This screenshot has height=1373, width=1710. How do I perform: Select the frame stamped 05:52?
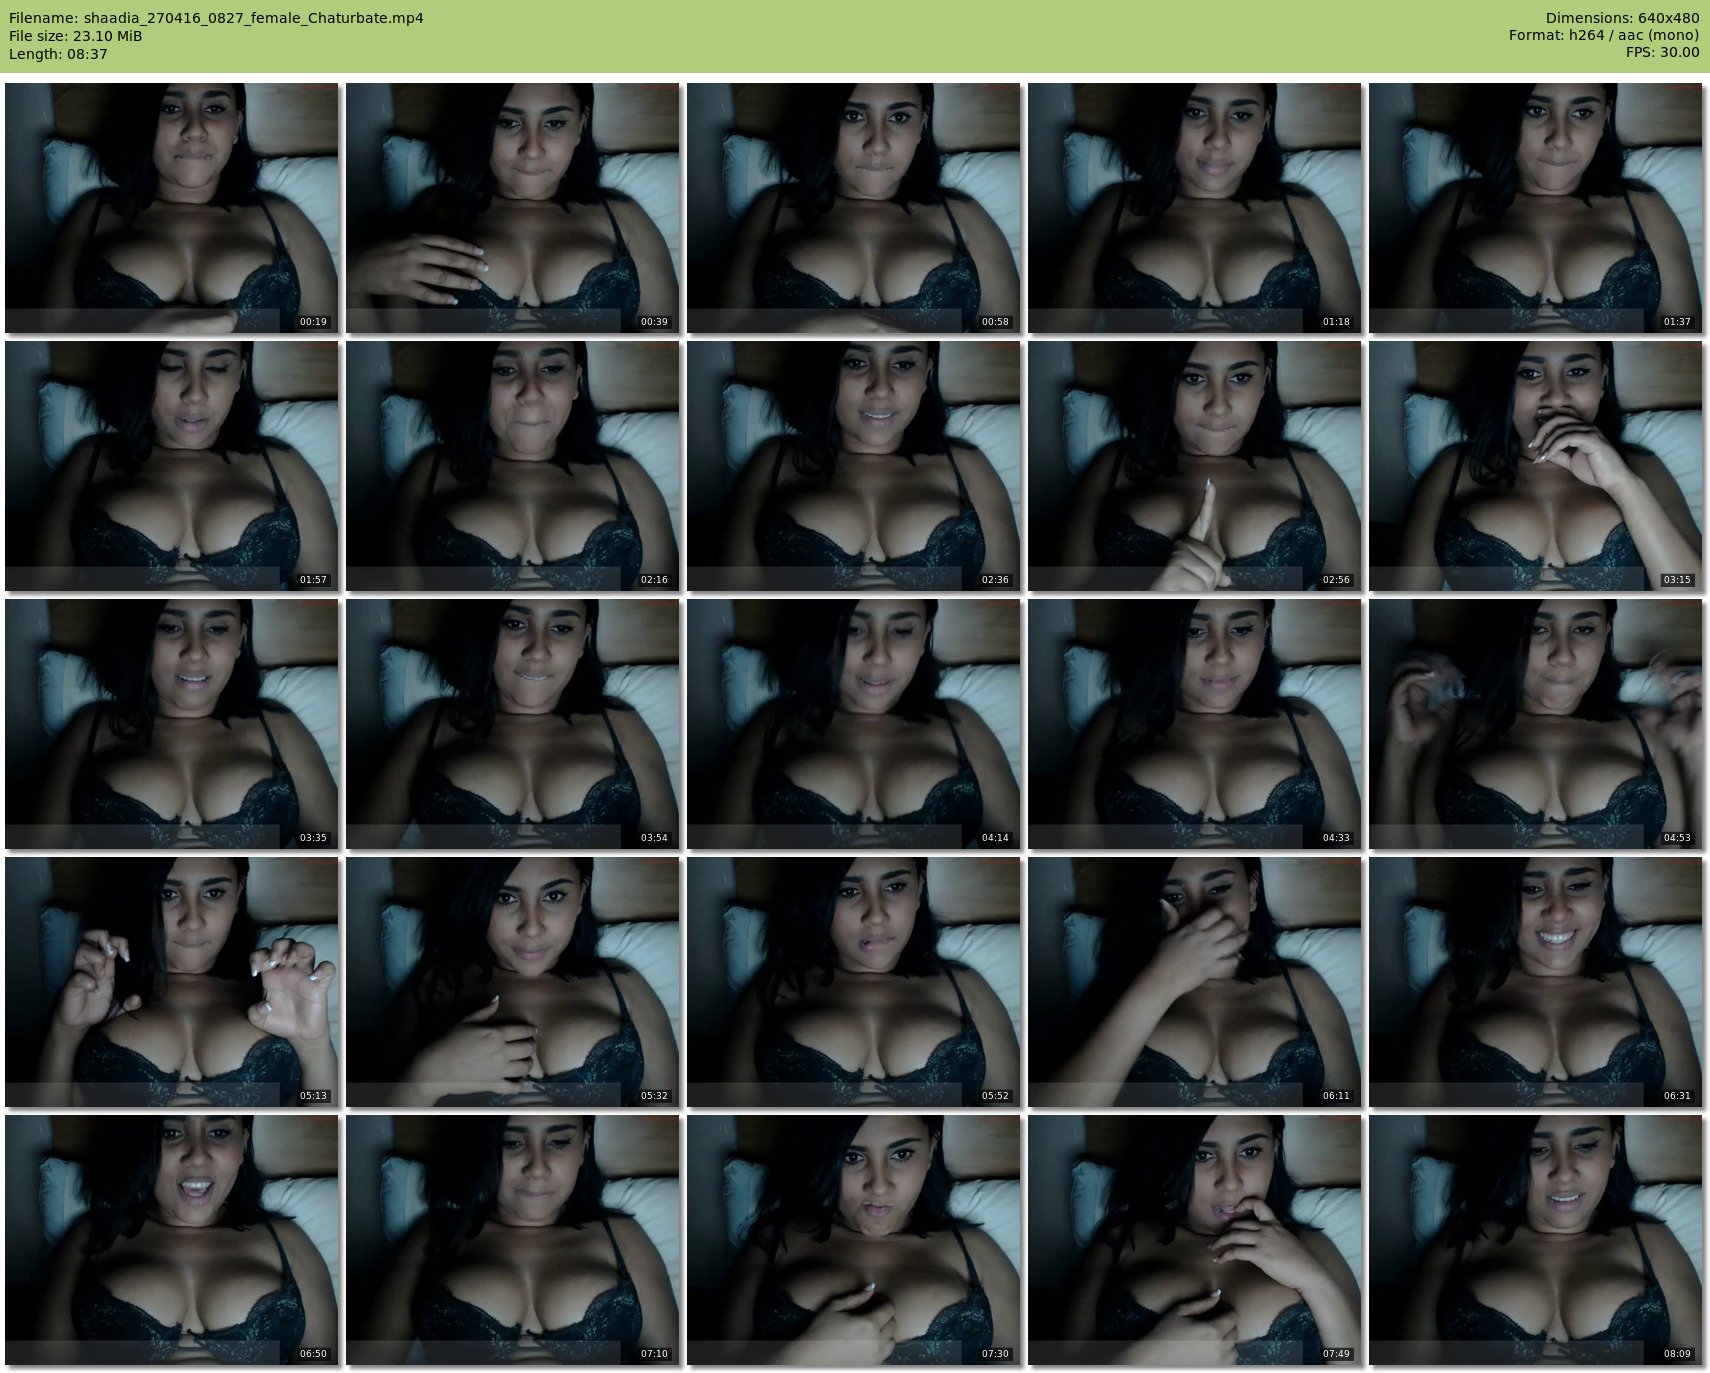[853, 982]
